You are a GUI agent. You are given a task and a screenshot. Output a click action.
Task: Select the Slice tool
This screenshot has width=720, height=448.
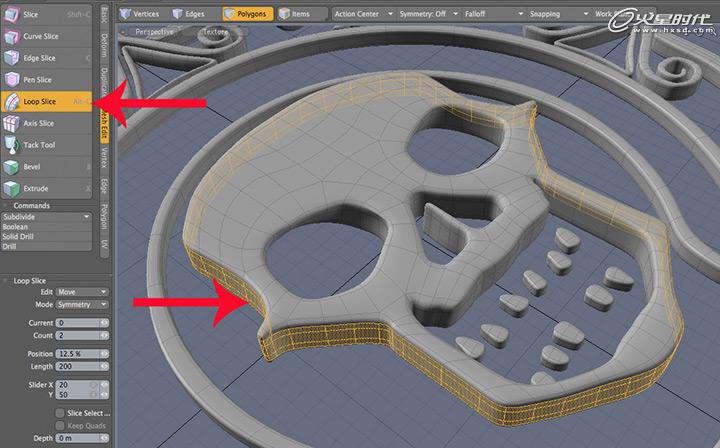[46, 15]
